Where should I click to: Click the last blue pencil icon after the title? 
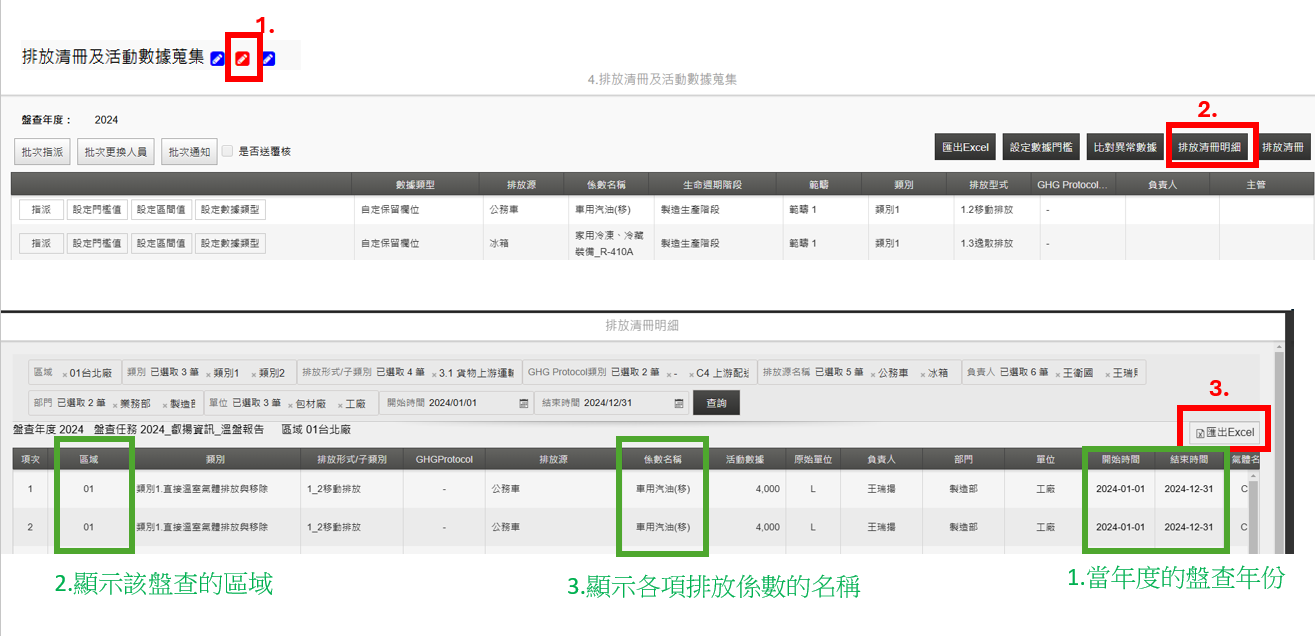[x=268, y=59]
